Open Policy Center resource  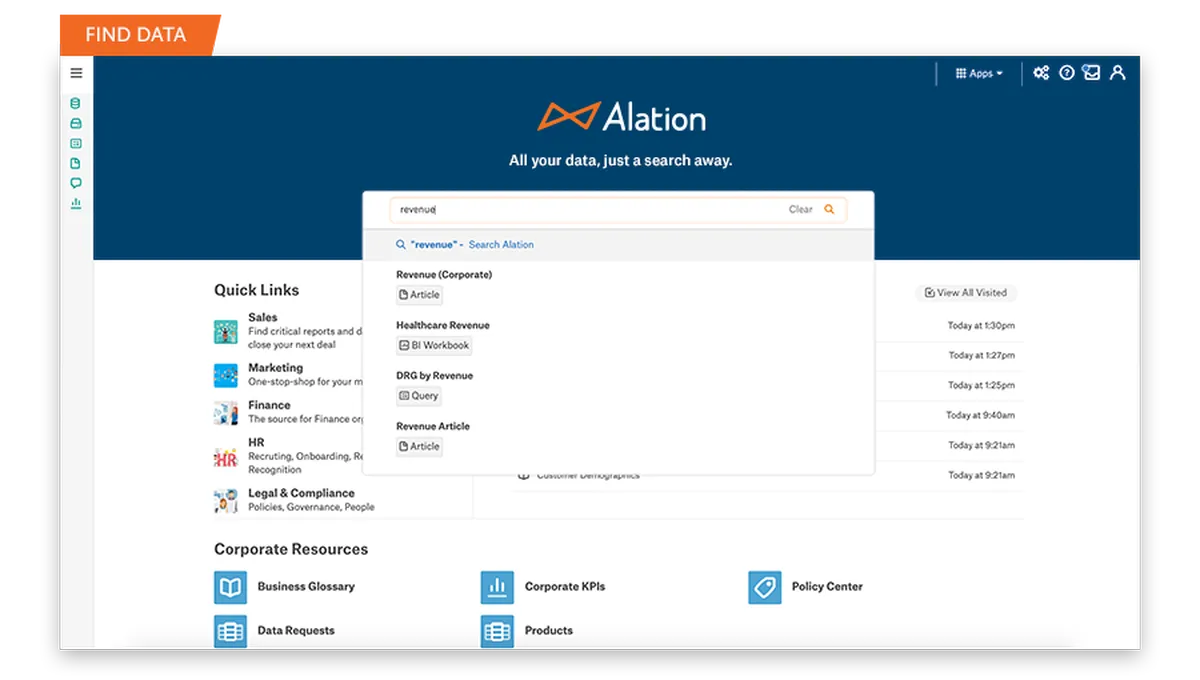pos(827,587)
